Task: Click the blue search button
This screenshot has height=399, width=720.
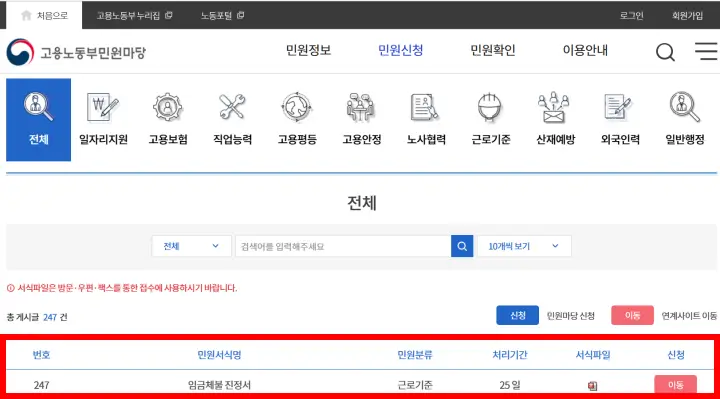Action: (x=462, y=246)
